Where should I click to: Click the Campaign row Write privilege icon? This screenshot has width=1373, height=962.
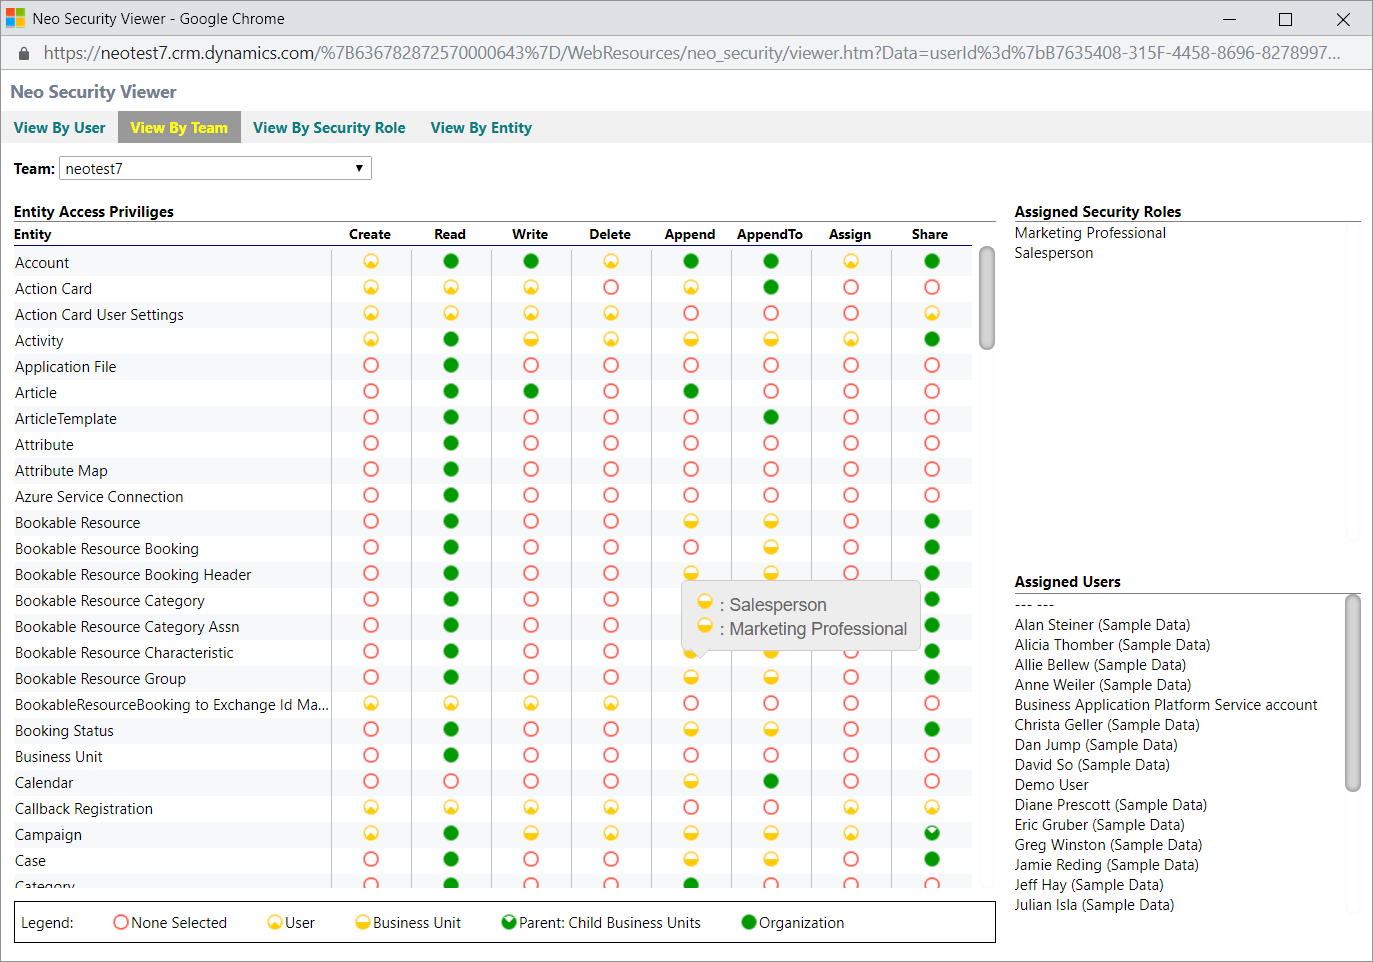click(x=531, y=833)
